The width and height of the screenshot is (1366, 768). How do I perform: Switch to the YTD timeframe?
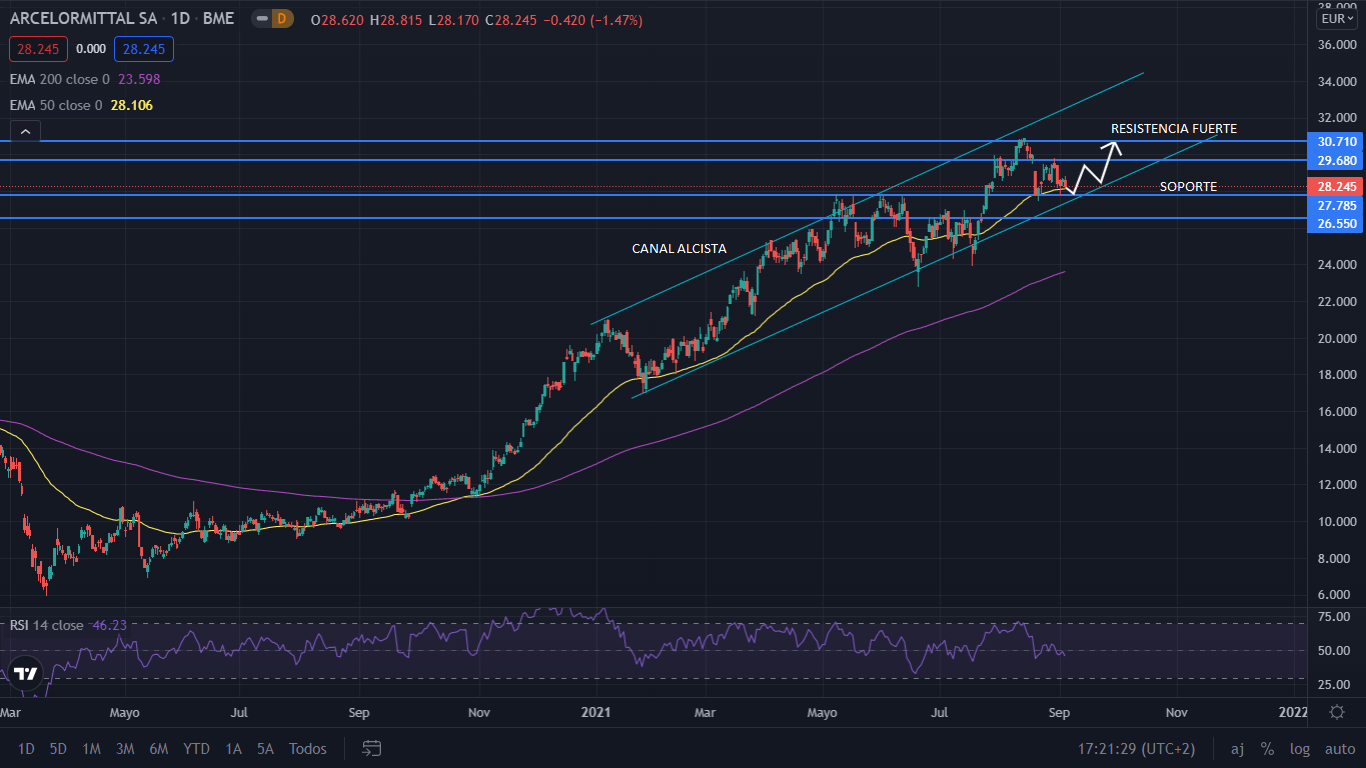click(x=196, y=748)
